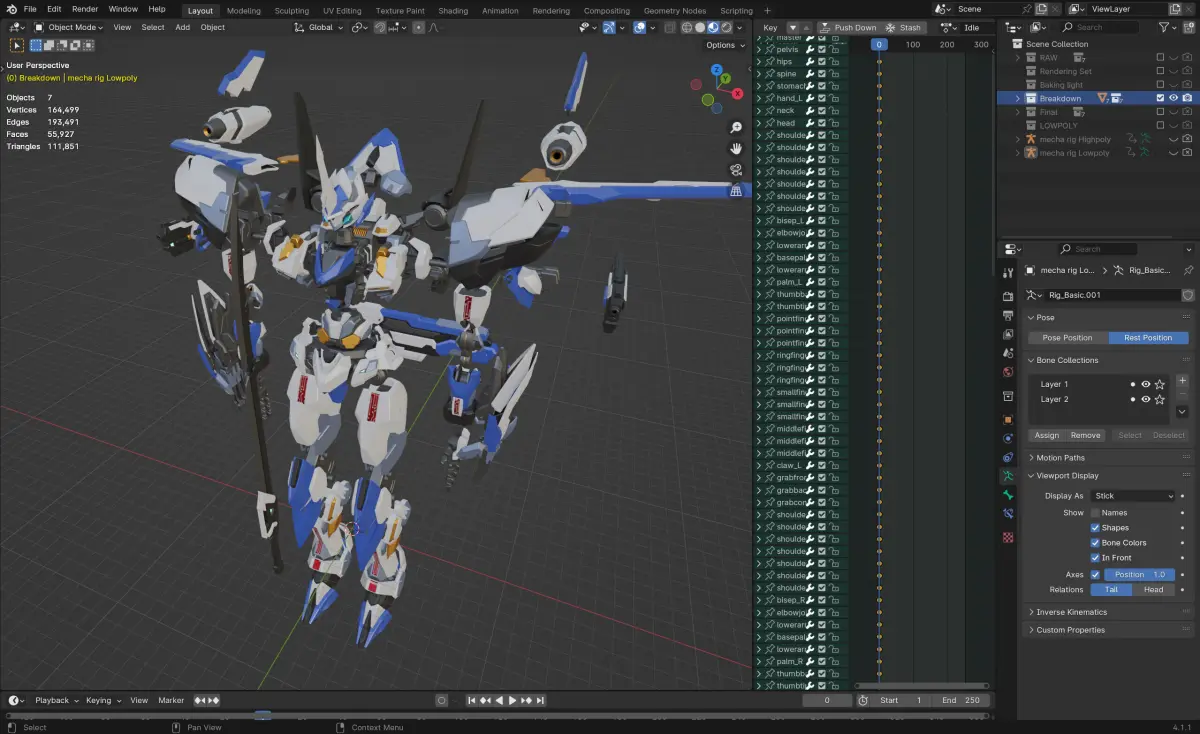Hide the Breakdown collection using eye icon
Image resolution: width=1200 pixels, height=734 pixels.
click(1174, 98)
